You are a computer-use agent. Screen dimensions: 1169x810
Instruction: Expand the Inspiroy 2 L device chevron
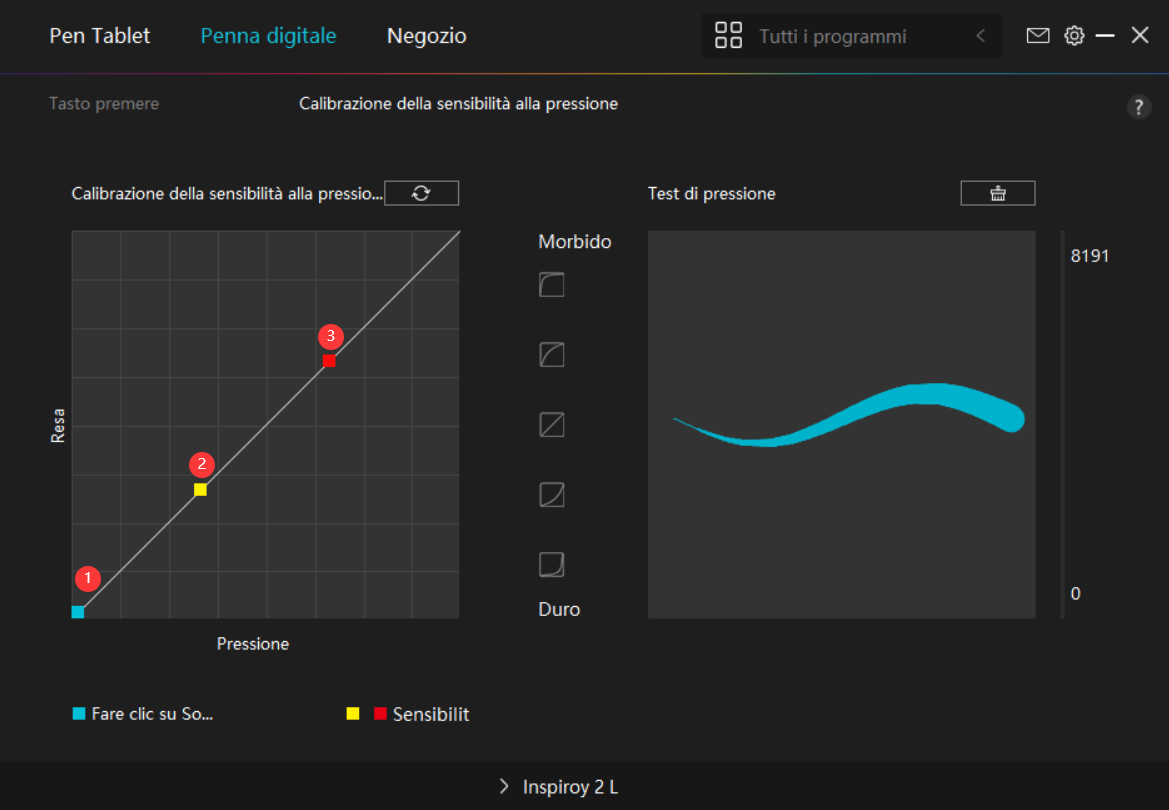pos(504,786)
